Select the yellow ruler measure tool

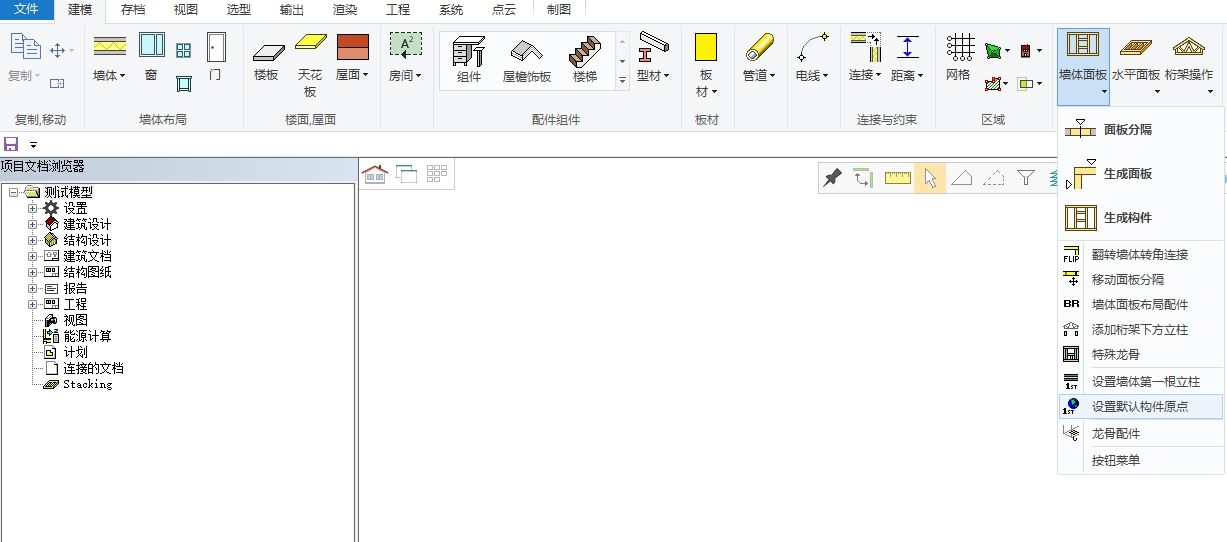coord(898,178)
